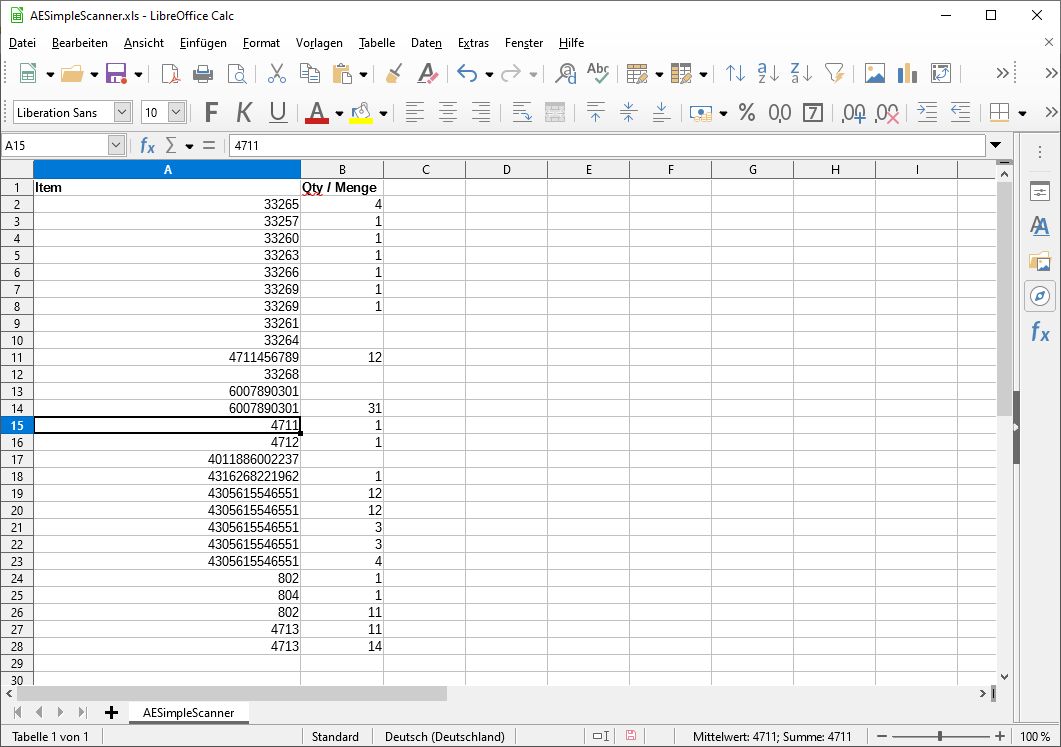Screen dimensions: 1061x747
Task: Sort descending Z to A
Action: click(801, 73)
